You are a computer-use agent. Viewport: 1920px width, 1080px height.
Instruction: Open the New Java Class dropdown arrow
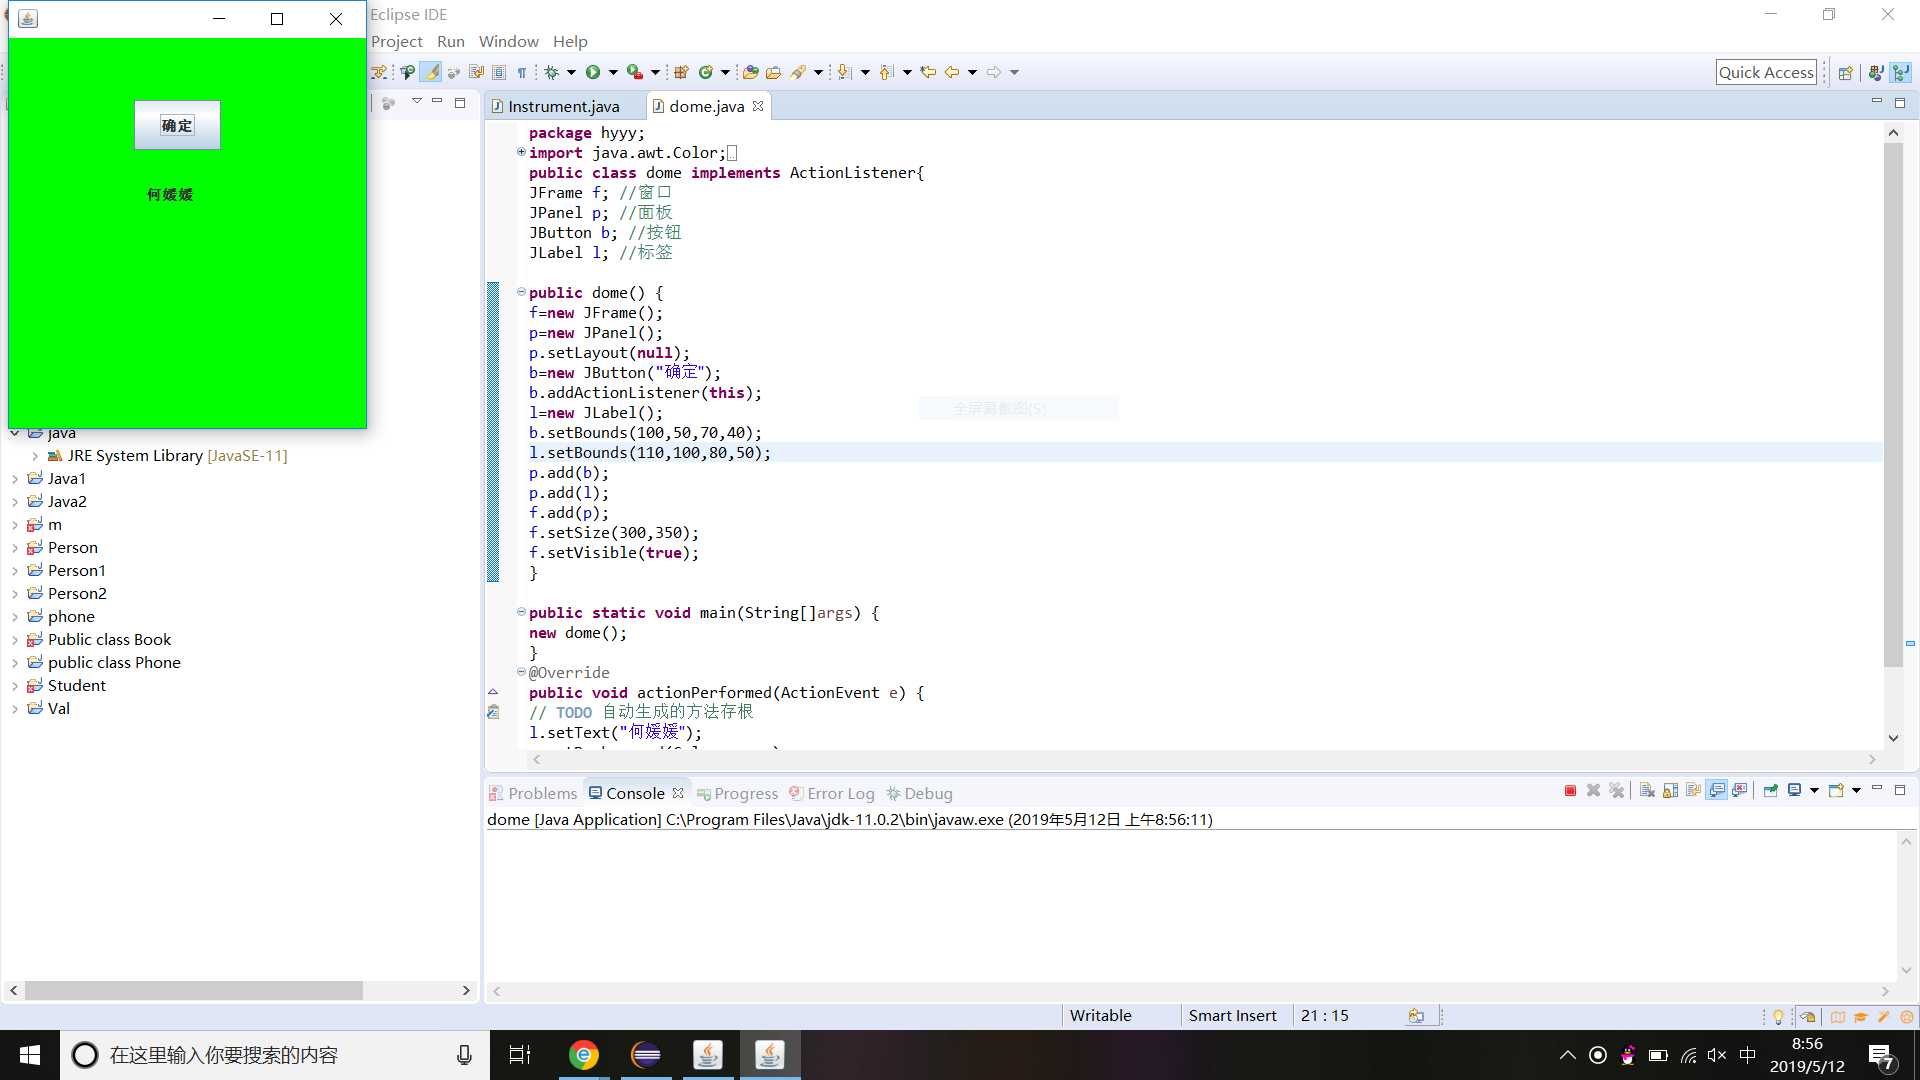725,72
